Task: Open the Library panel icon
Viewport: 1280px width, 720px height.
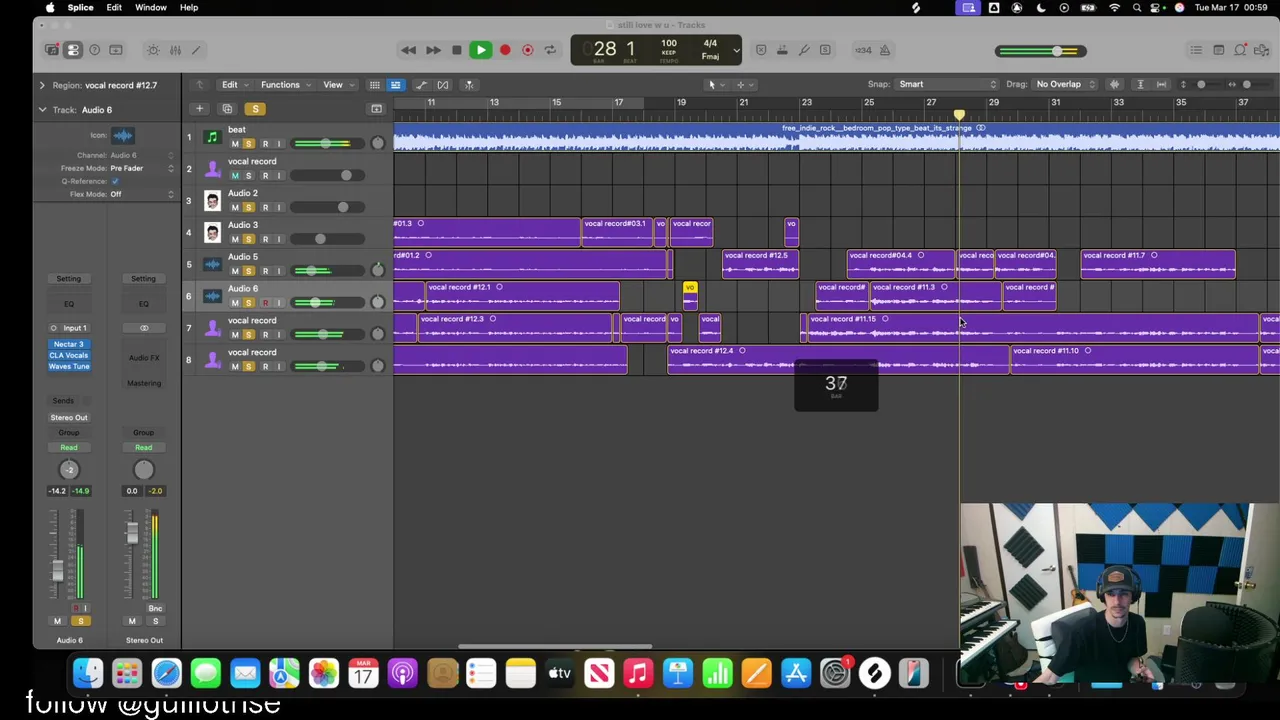Action: pyautogui.click(x=51, y=50)
